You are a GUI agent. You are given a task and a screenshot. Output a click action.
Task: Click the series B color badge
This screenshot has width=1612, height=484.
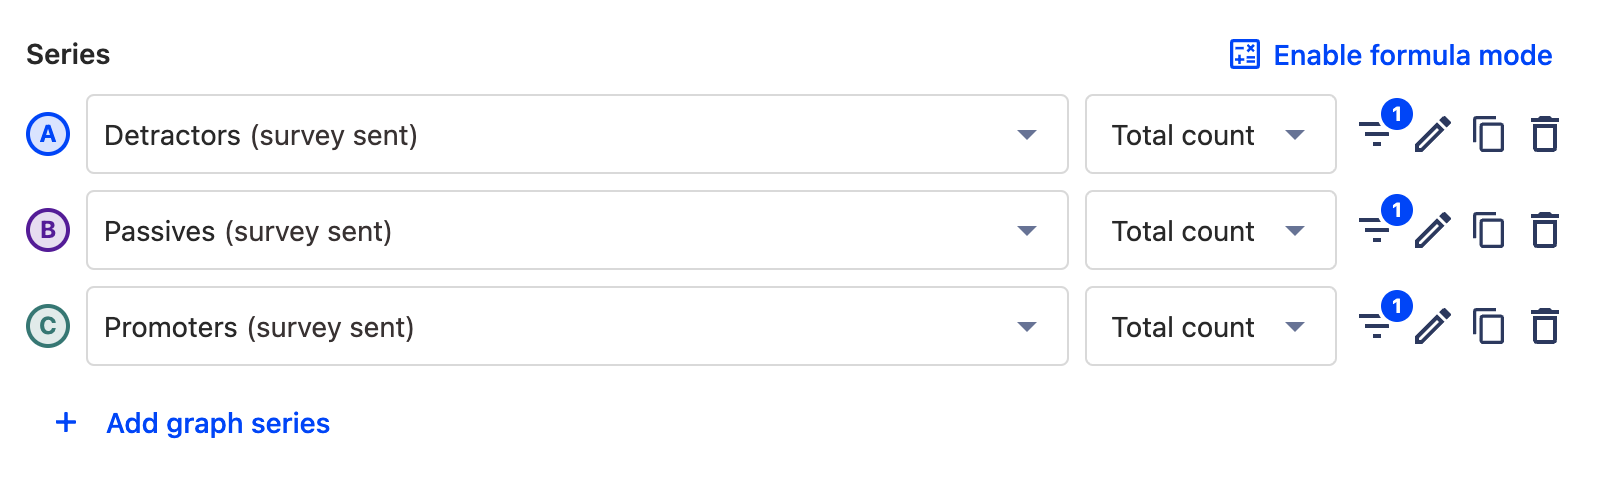[48, 230]
